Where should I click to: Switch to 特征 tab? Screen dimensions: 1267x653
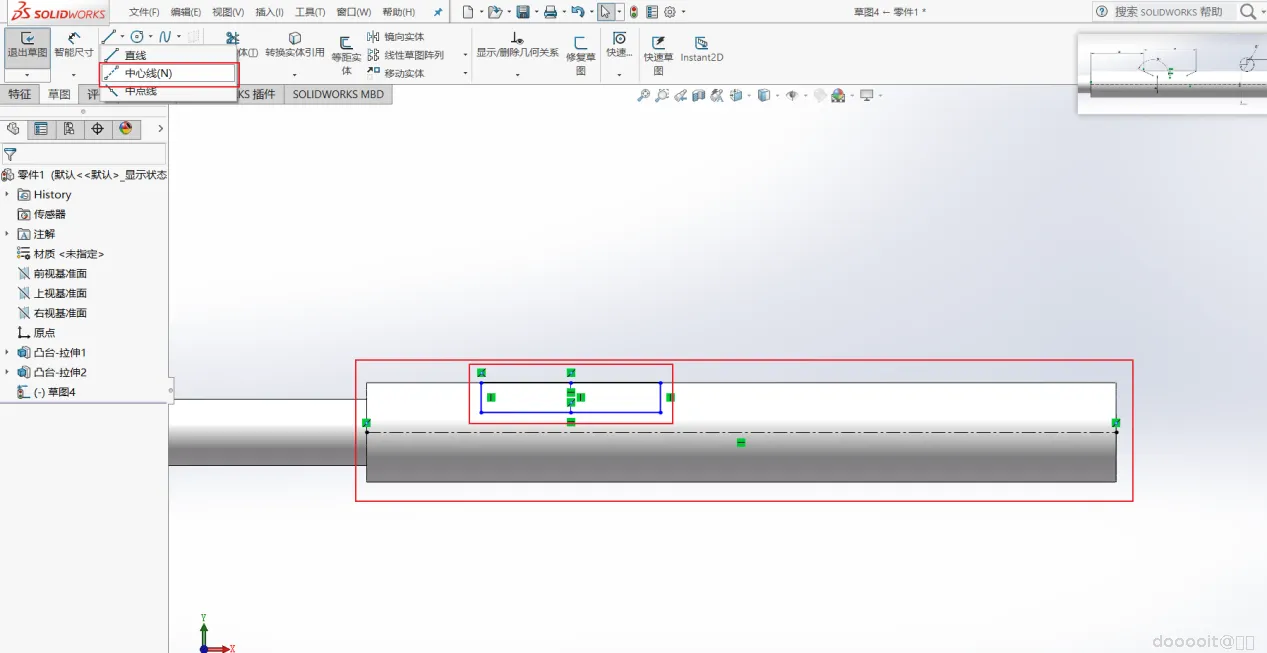pyautogui.click(x=20, y=94)
